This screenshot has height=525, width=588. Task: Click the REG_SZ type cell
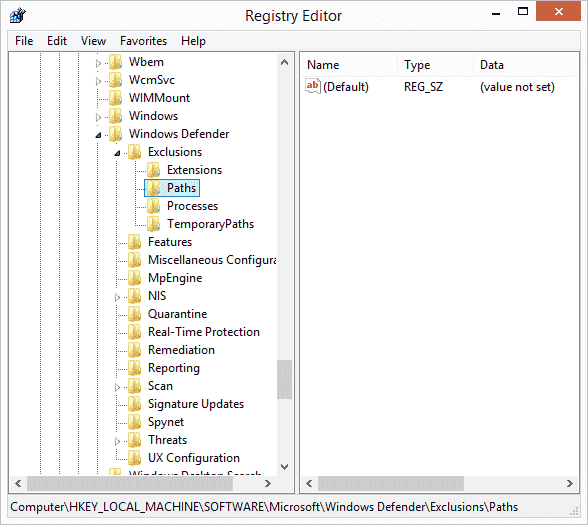[x=423, y=87]
